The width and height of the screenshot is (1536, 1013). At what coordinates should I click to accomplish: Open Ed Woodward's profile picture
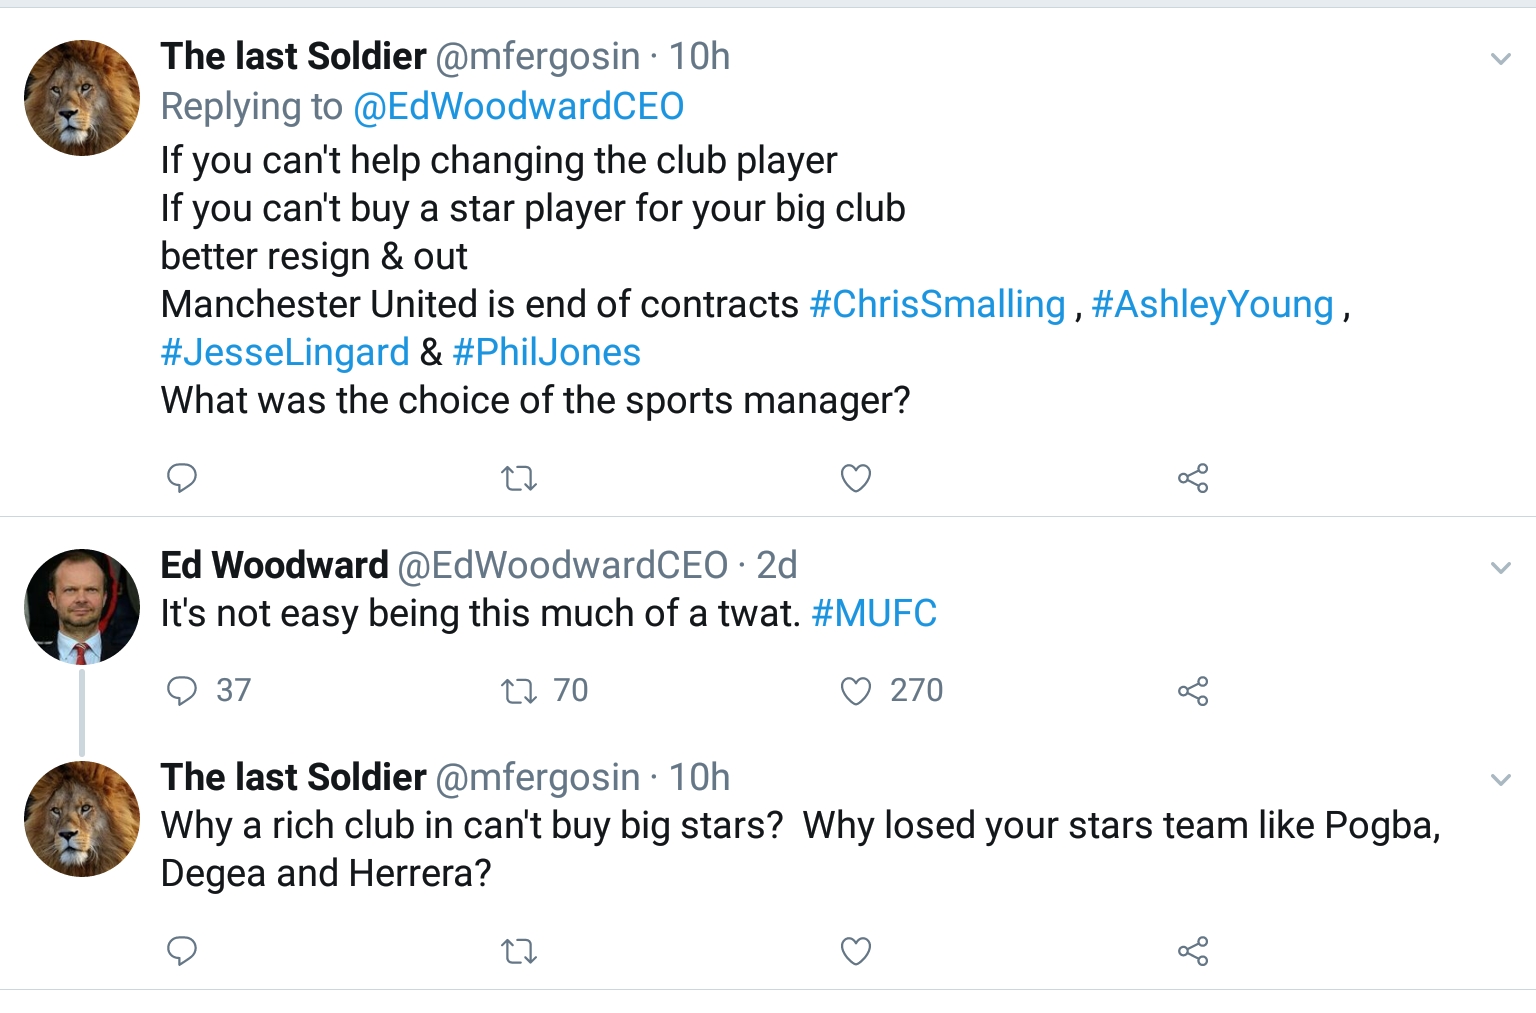pyautogui.click(x=82, y=606)
